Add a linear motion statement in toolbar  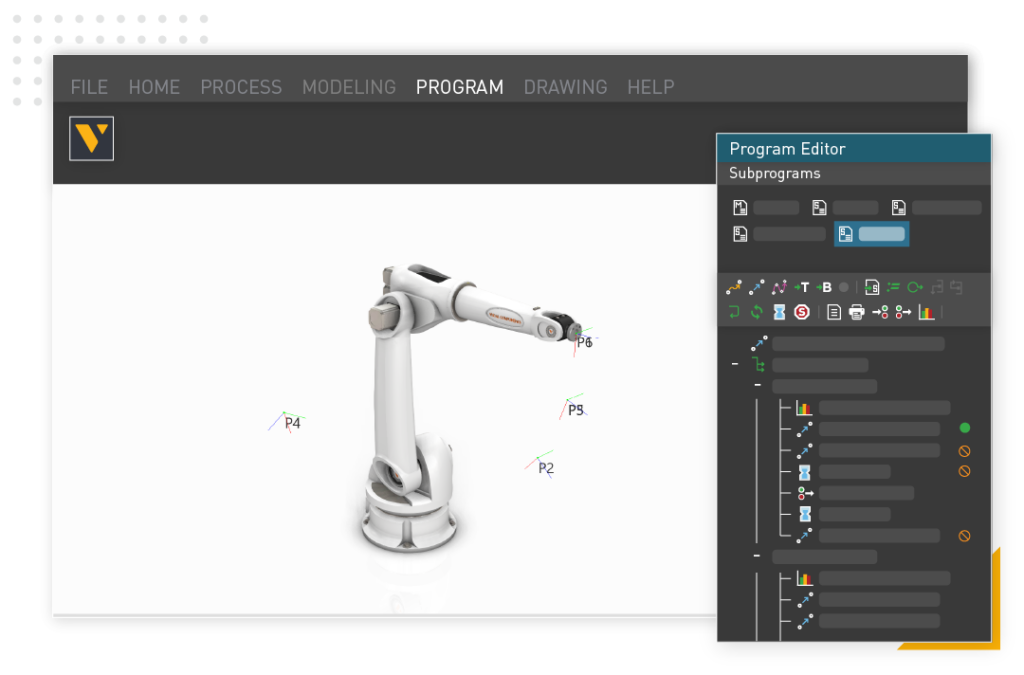pos(757,288)
